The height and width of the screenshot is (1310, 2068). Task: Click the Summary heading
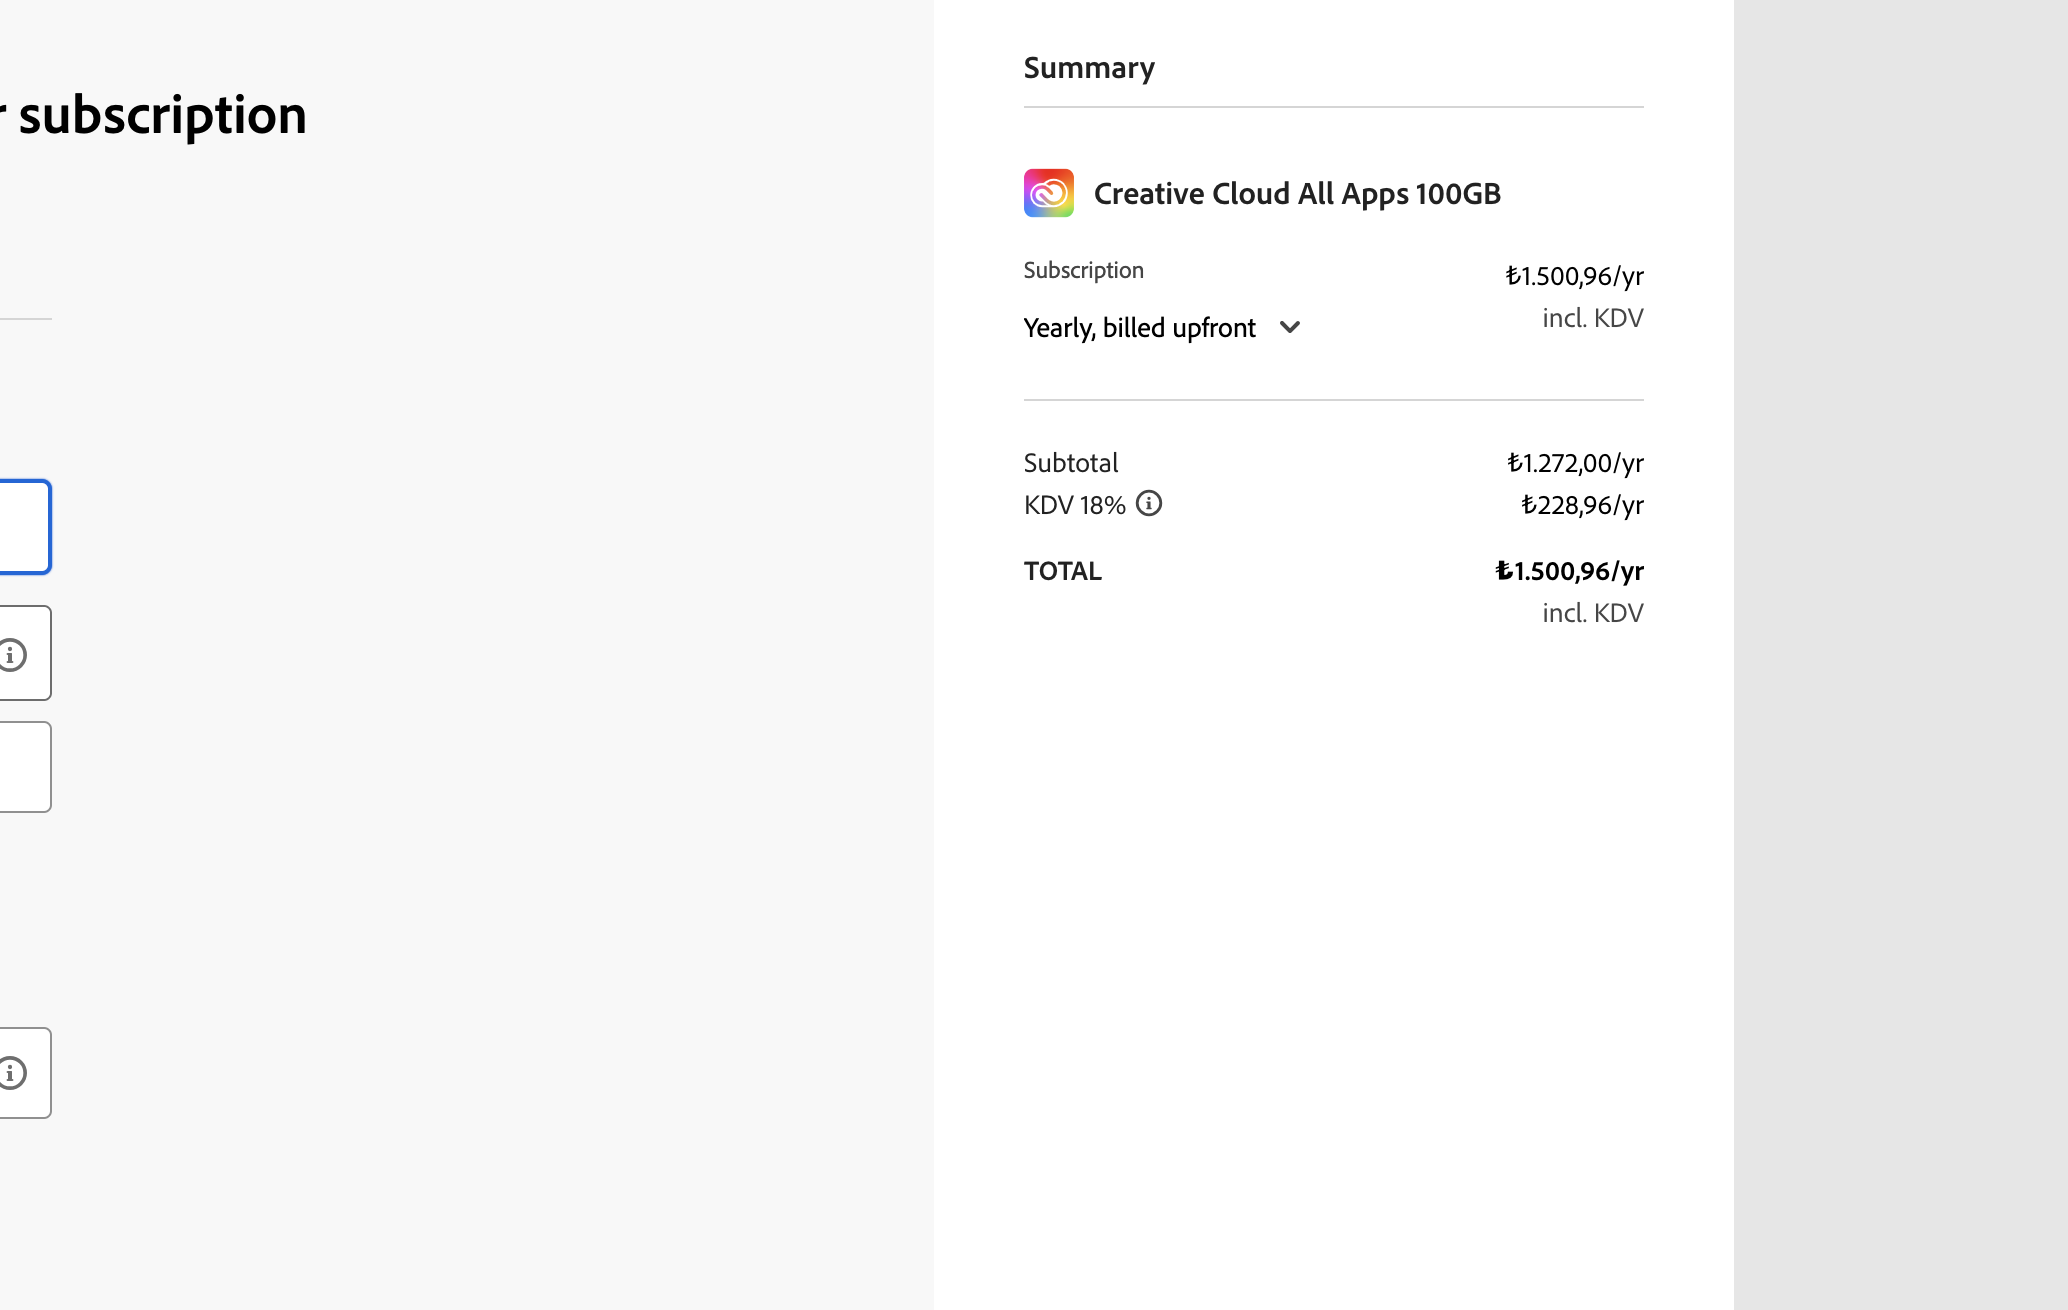point(1089,68)
